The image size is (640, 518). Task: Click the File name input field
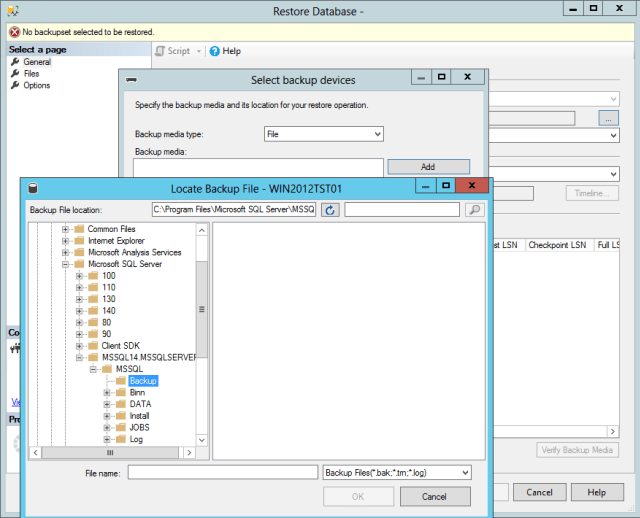tap(223, 473)
